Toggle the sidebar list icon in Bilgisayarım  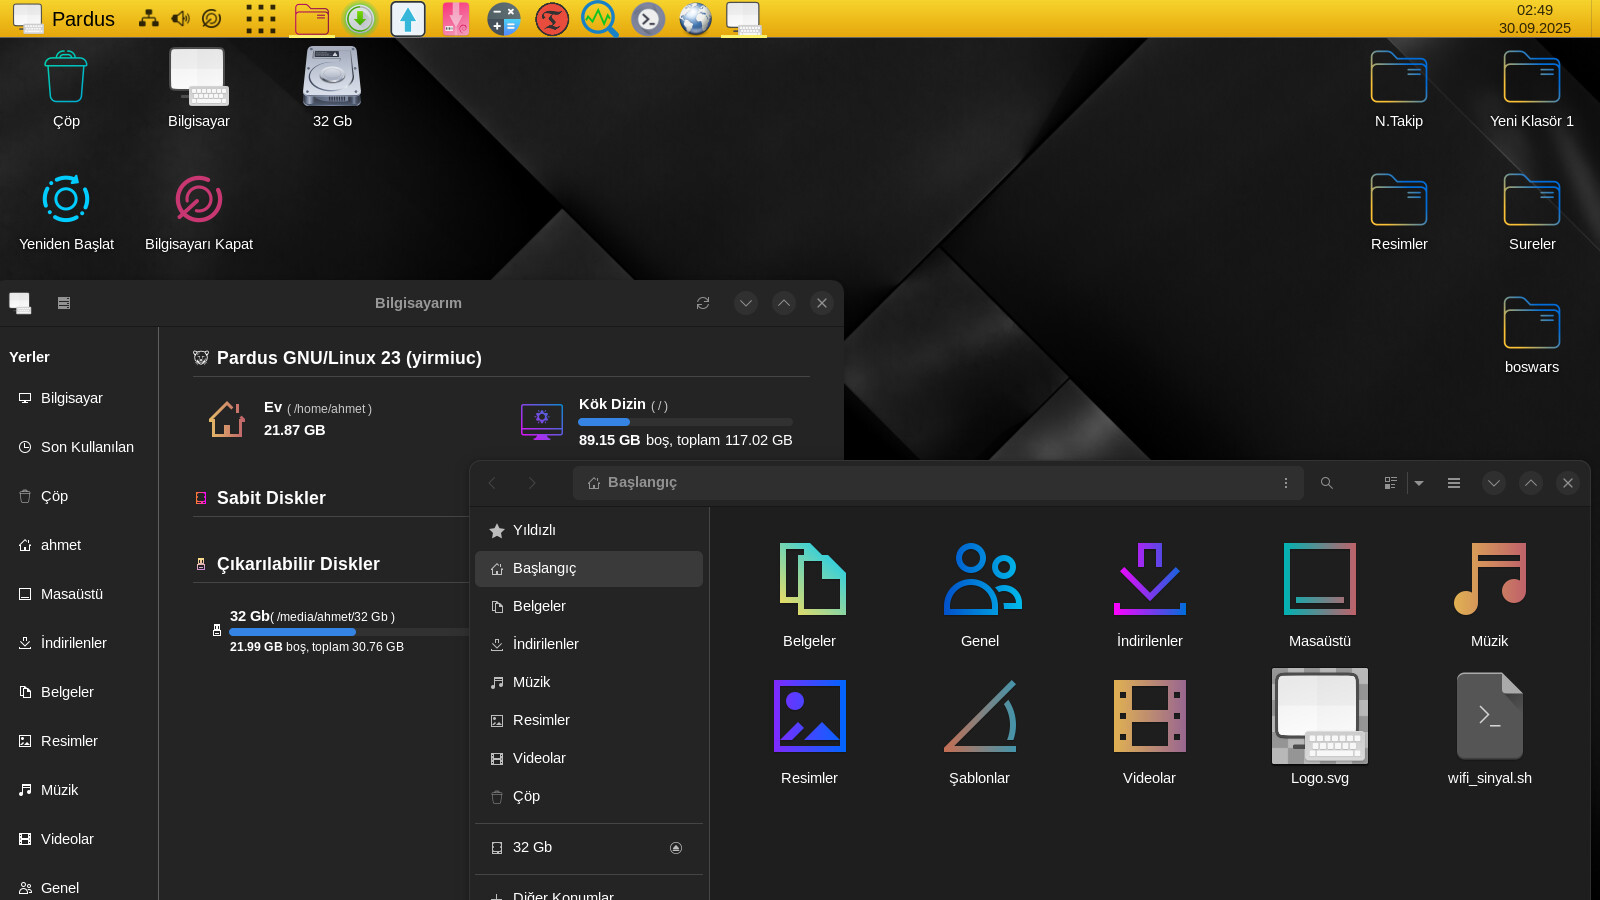(64, 303)
